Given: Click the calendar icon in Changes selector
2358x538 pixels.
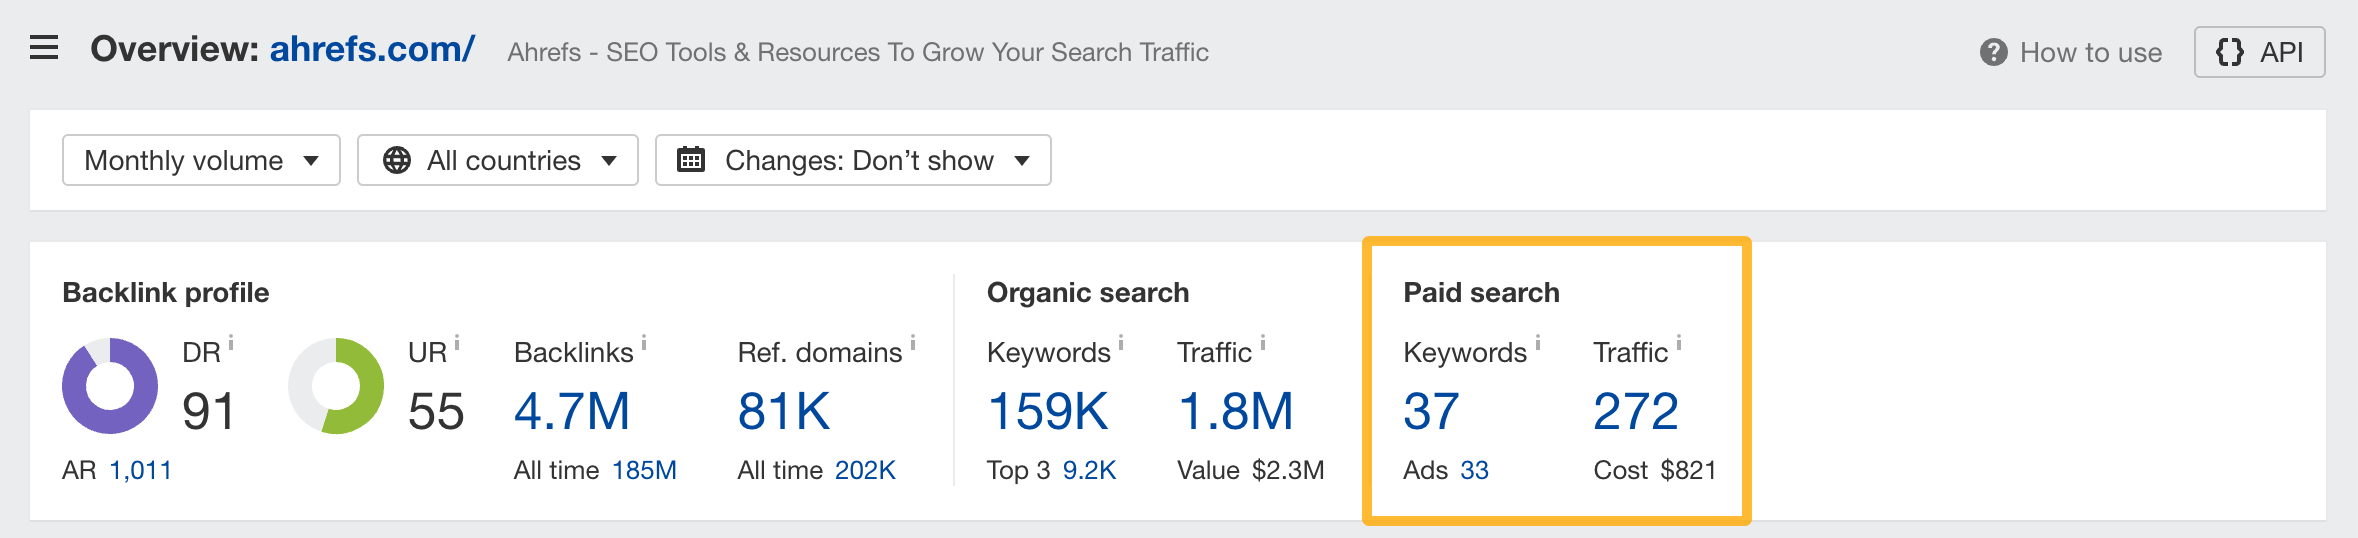Looking at the screenshot, I should pyautogui.click(x=691, y=160).
